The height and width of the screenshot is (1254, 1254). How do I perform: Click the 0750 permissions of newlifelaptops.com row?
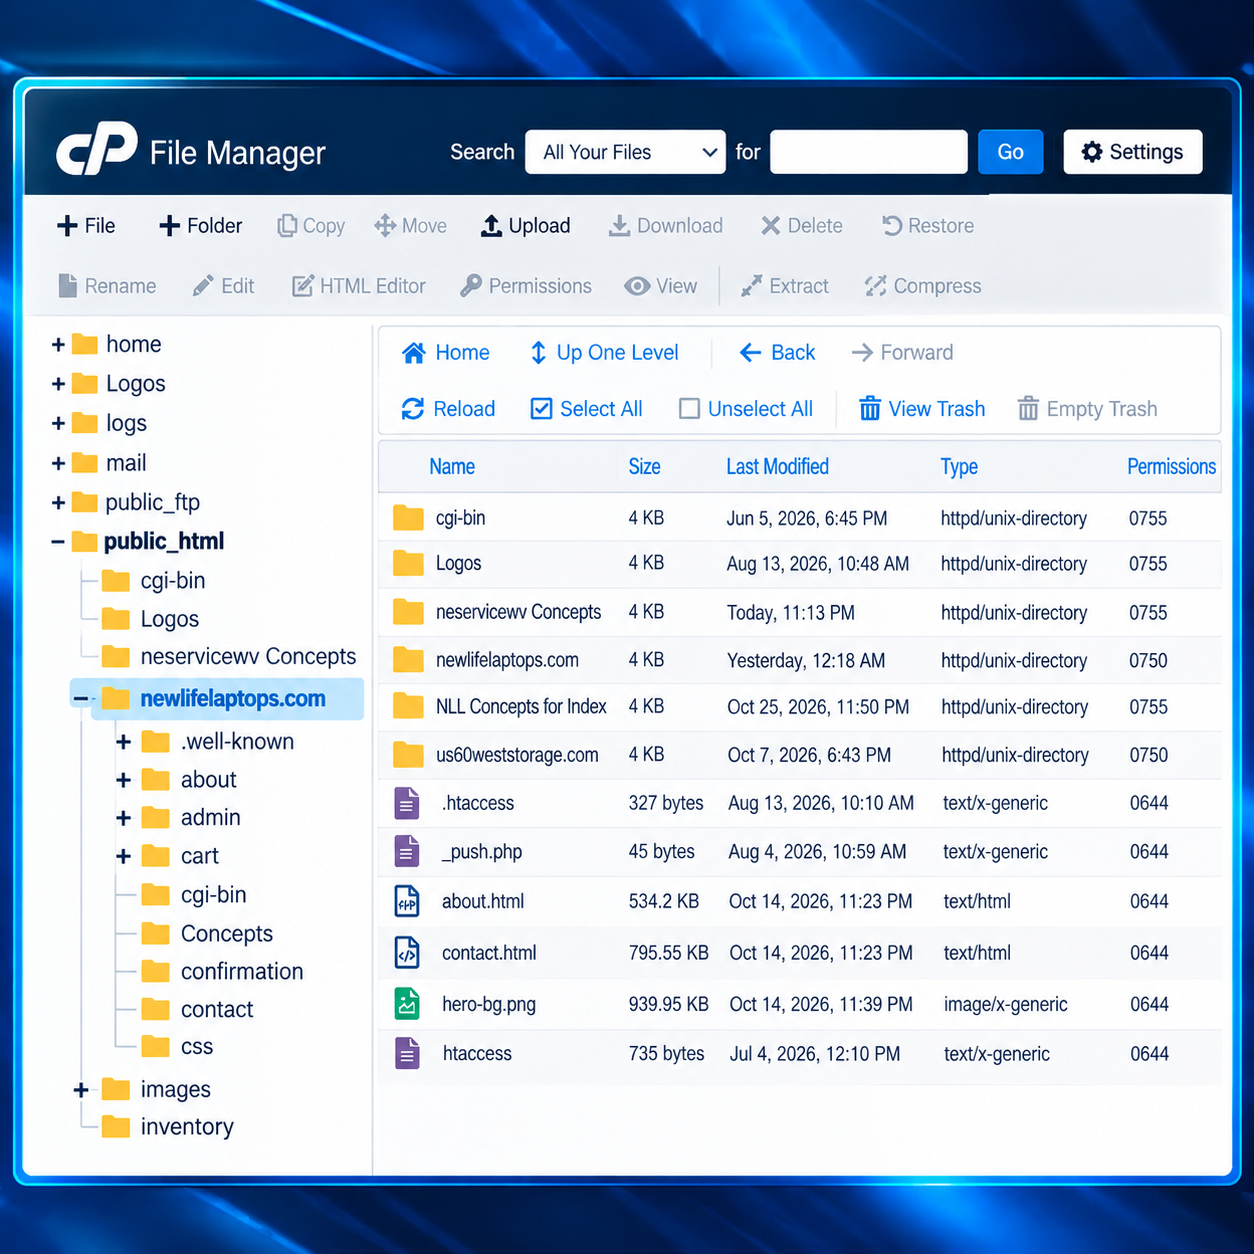click(1148, 661)
